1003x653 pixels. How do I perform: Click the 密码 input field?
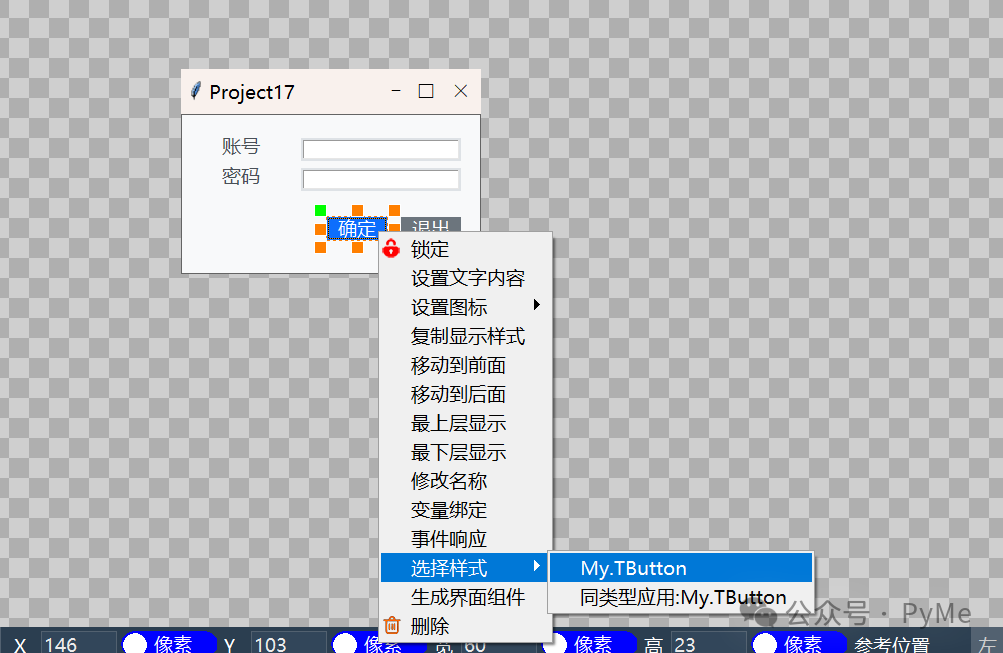[380, 180]
